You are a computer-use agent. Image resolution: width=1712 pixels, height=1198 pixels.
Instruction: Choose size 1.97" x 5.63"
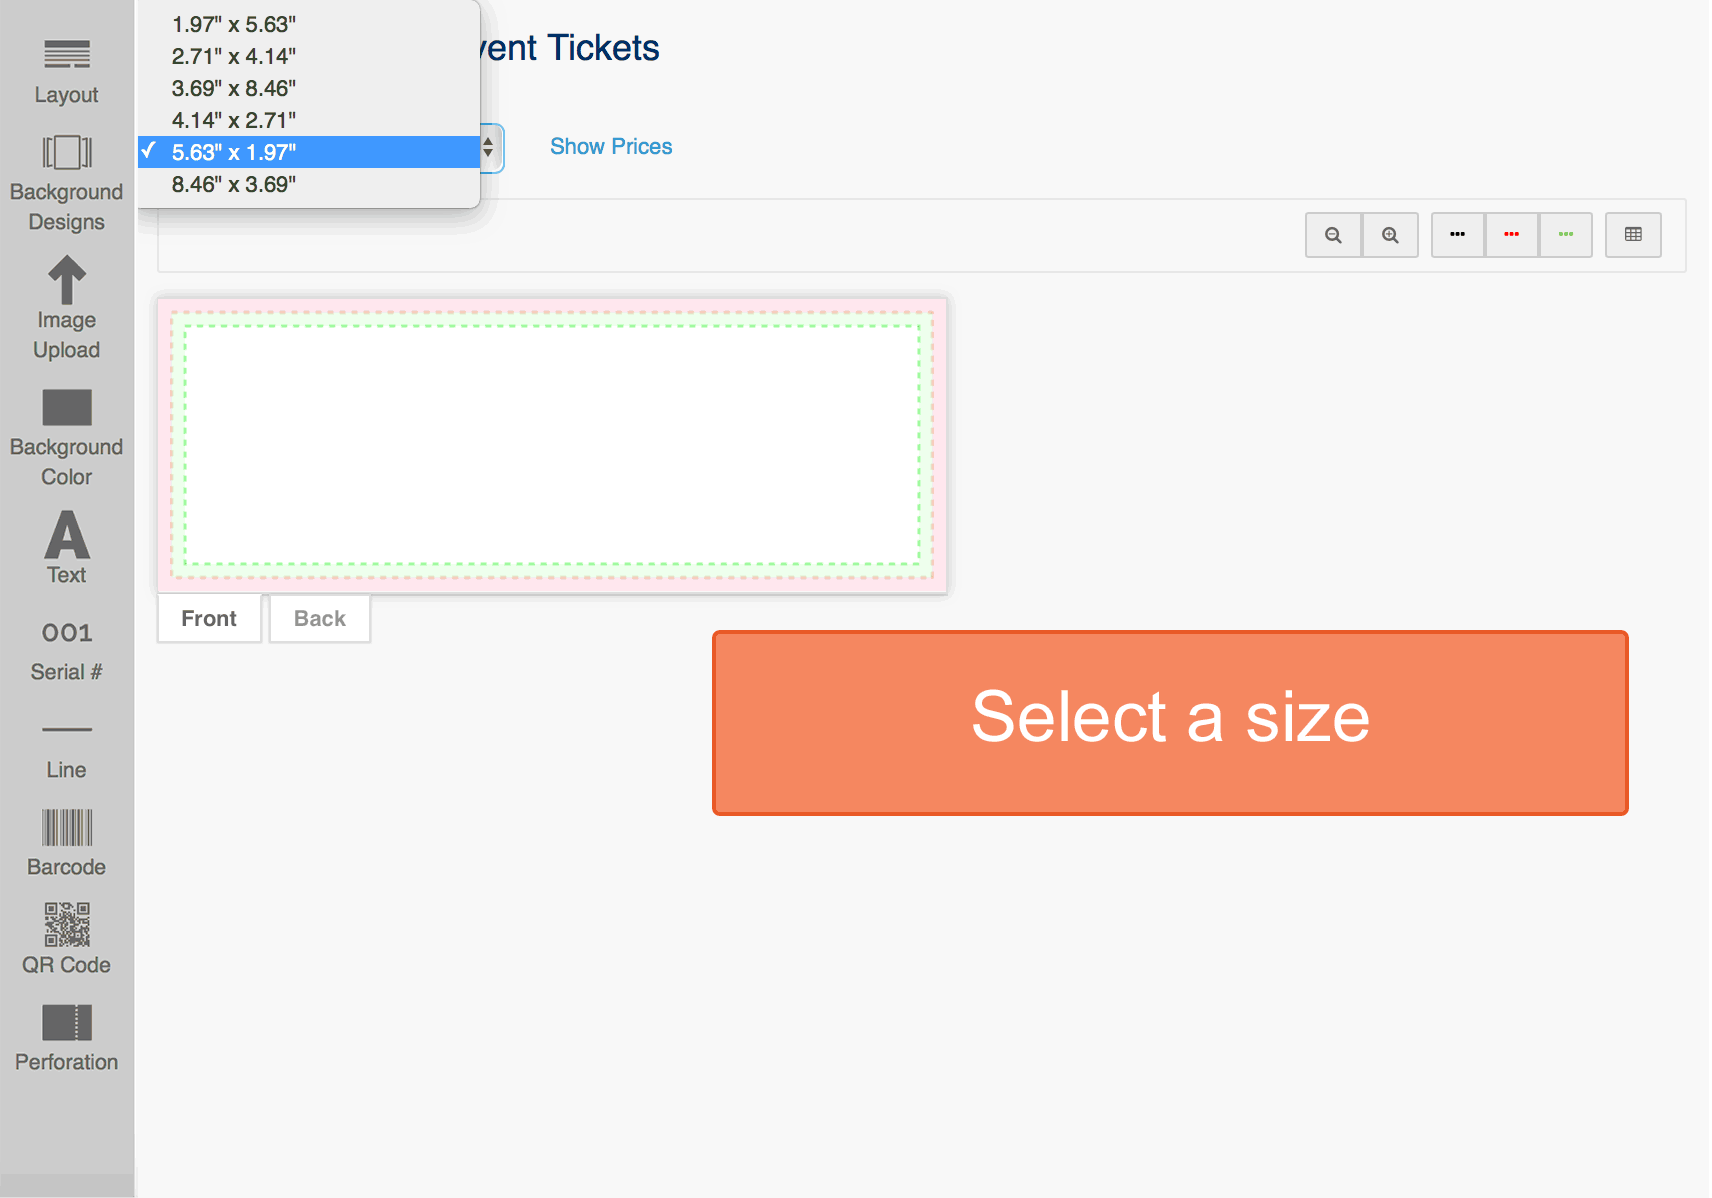pos(309,24)
